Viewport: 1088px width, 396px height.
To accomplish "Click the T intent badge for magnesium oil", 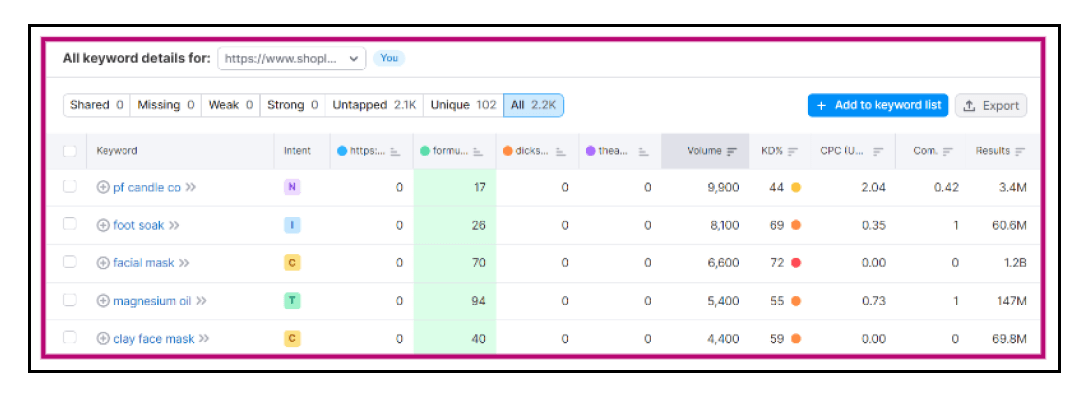I will click(x=292, y=301).
